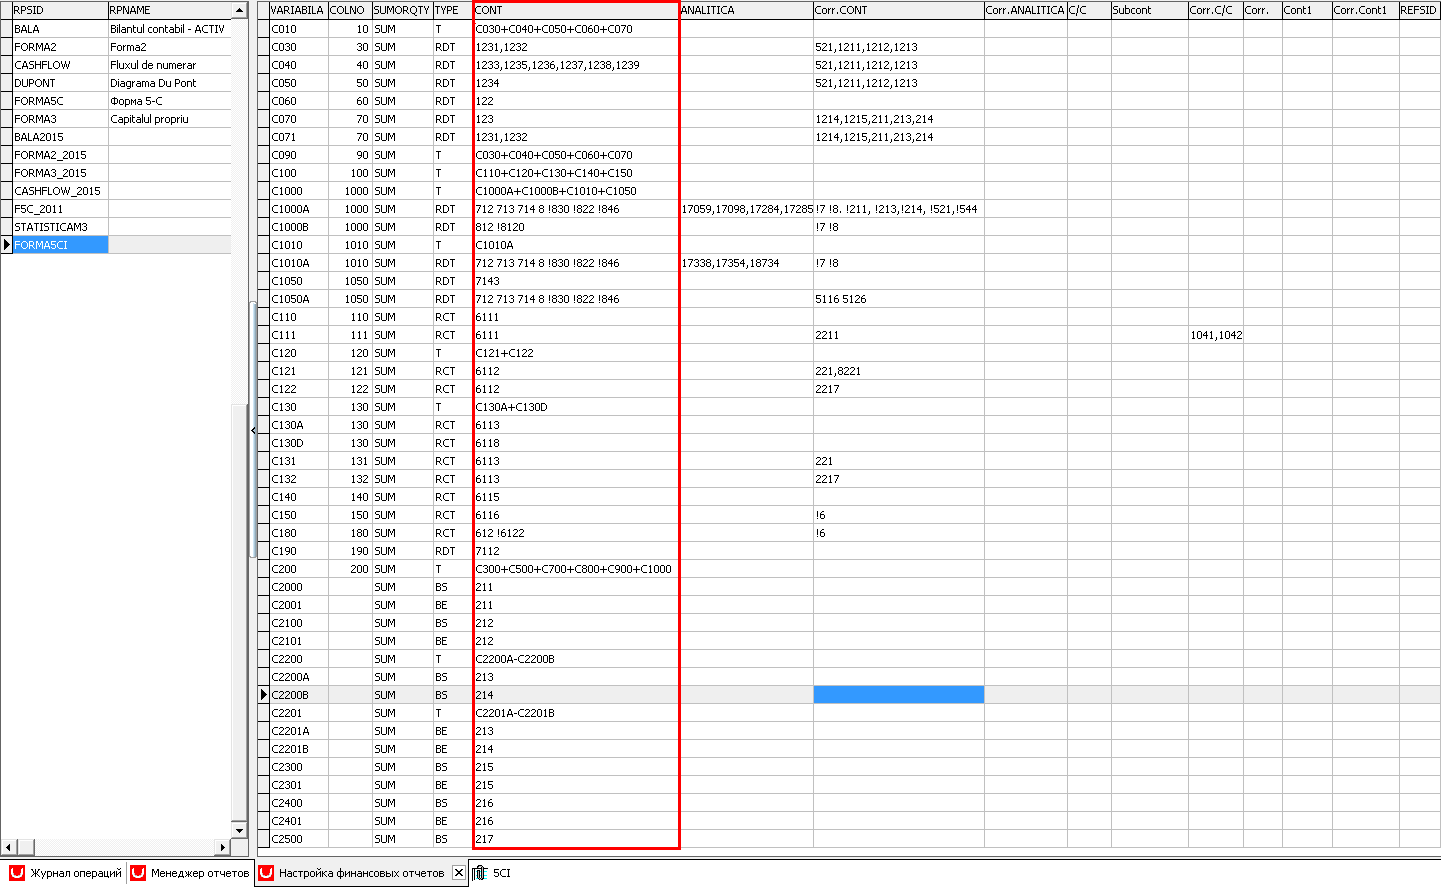1441x887 pixels.
Task: Click the row selector of C2200B
Action: [x=264, y=695]
